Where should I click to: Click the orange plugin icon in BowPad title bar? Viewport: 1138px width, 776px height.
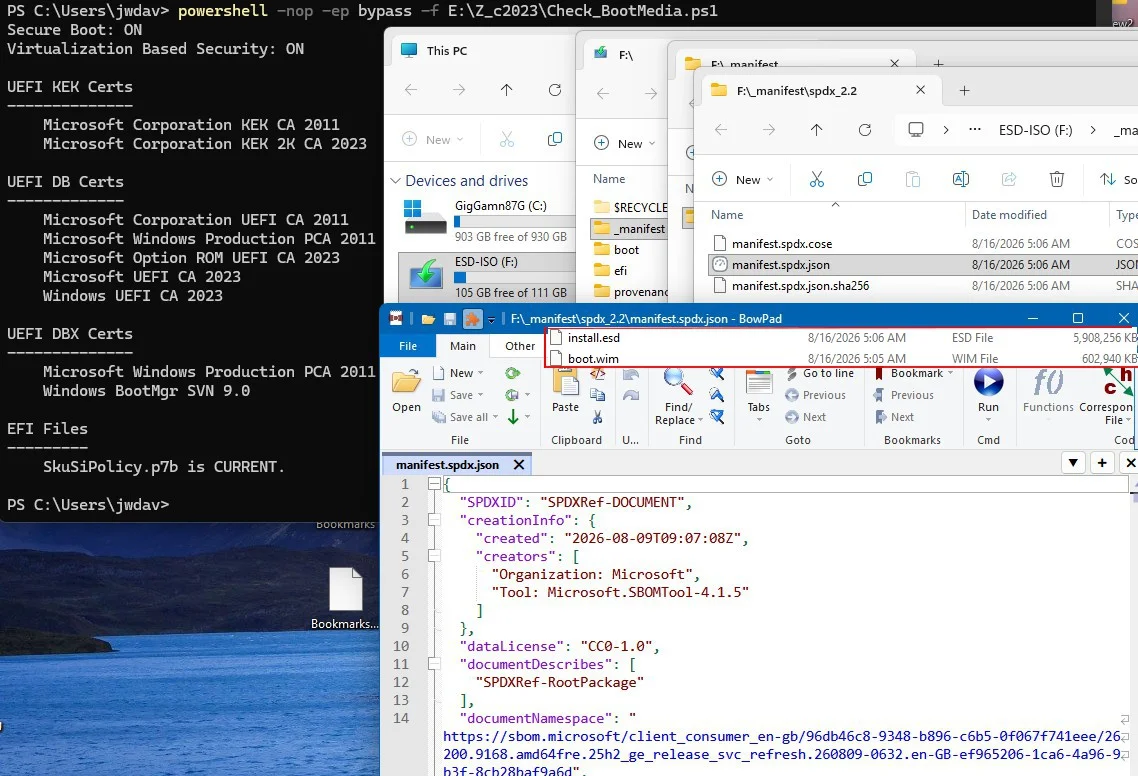point(472,319)
